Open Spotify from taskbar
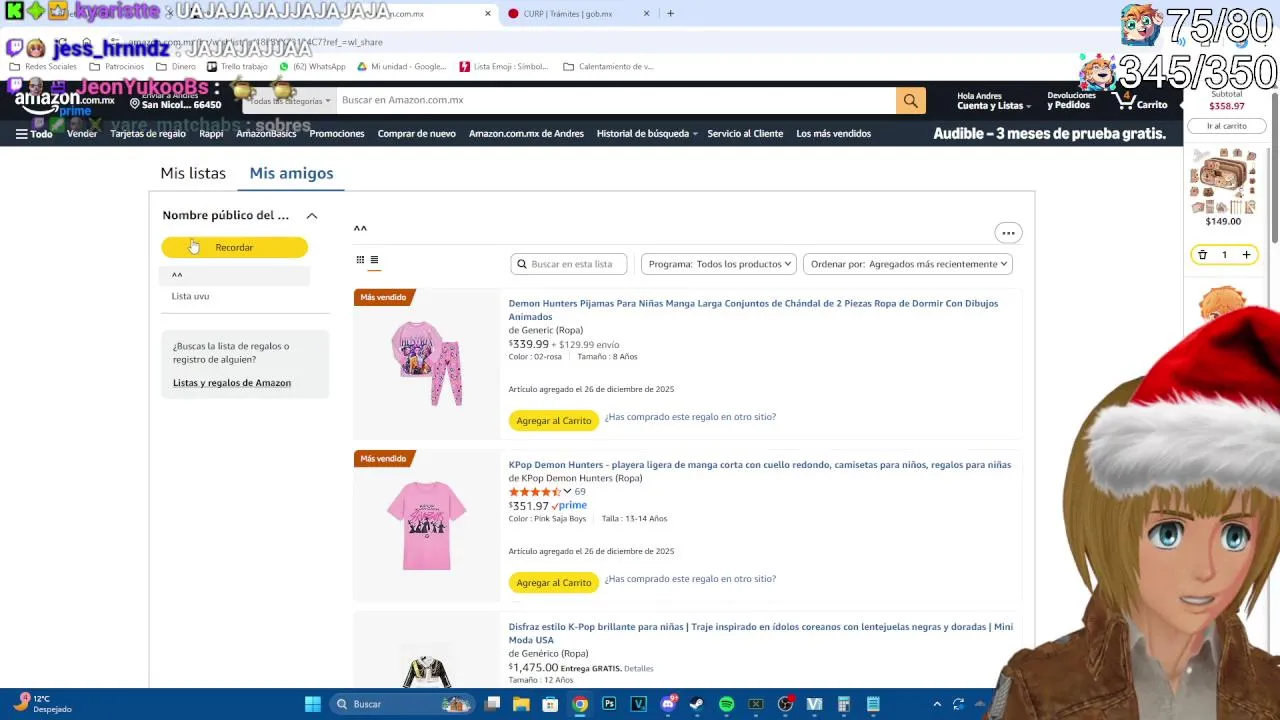This screenshot has height=720, width=1280. click(x=726, y=704)
